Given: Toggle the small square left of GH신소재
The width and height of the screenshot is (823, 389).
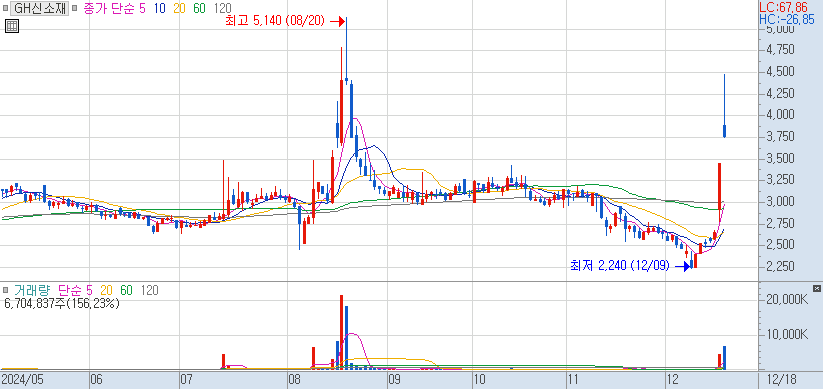Looking at the screenshot, I should point(5,8).
